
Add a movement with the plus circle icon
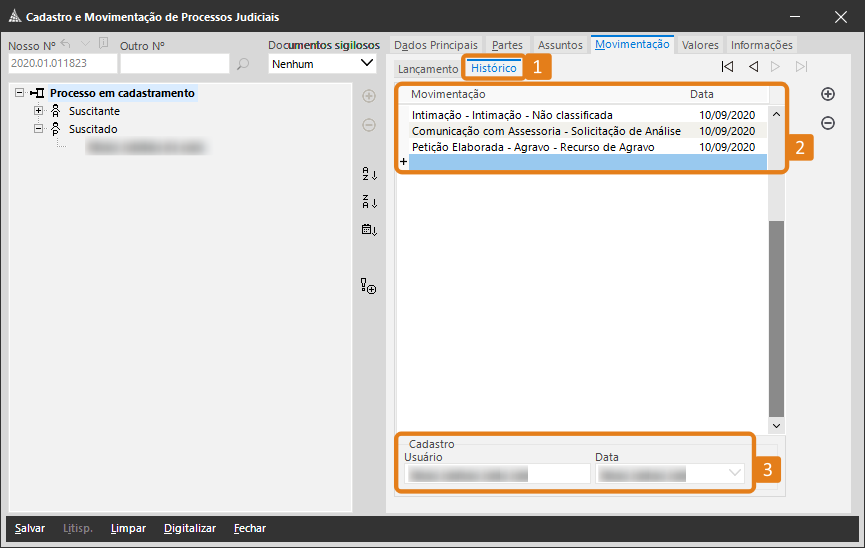click(828, 94)
